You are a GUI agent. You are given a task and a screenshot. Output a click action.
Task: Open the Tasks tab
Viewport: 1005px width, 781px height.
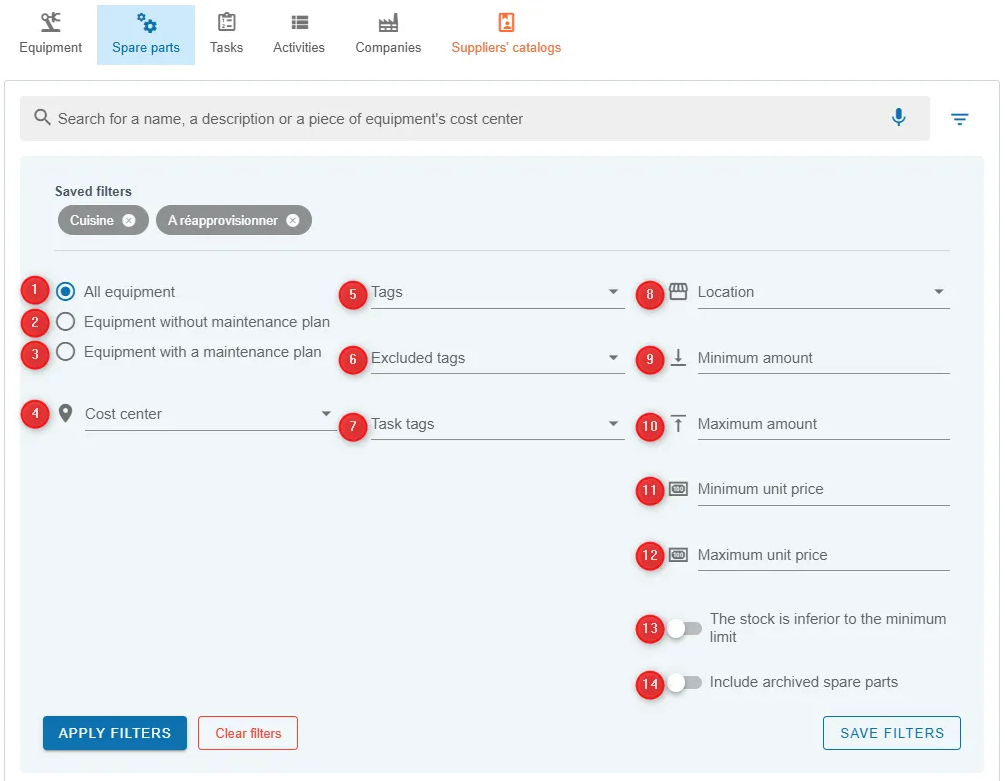pos(226,35)
